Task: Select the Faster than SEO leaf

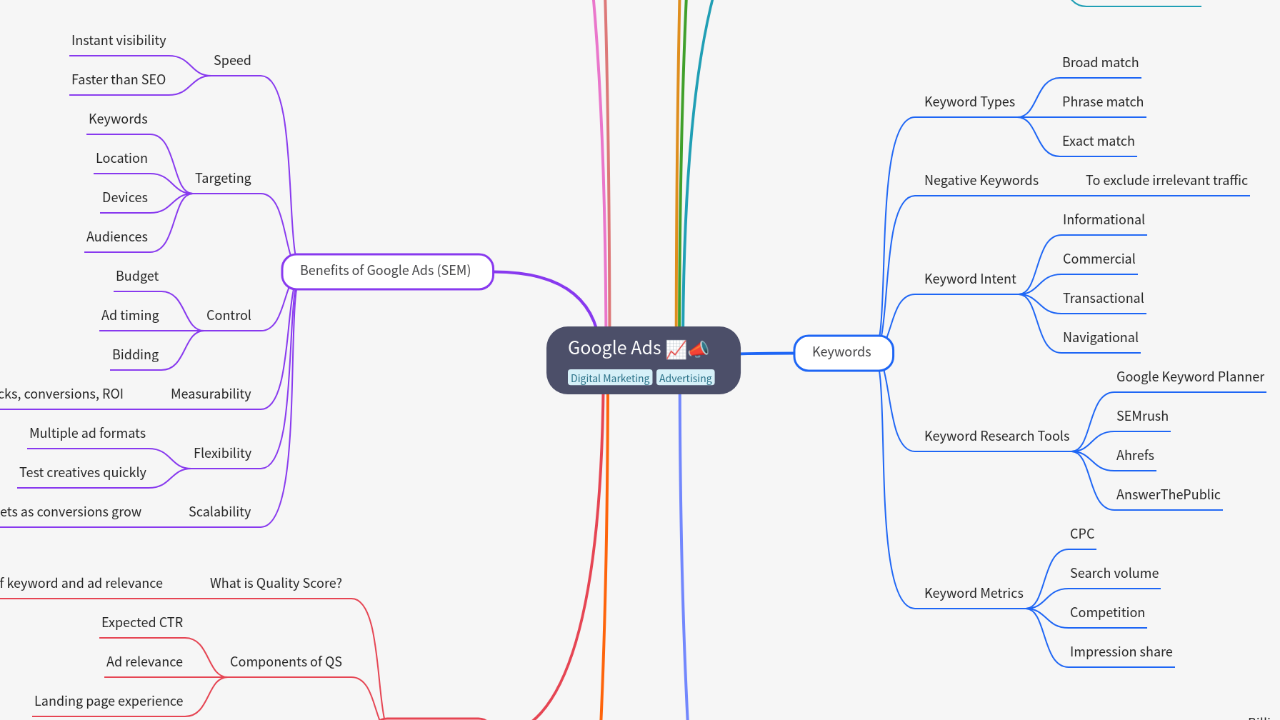Action: click(119, 80)
